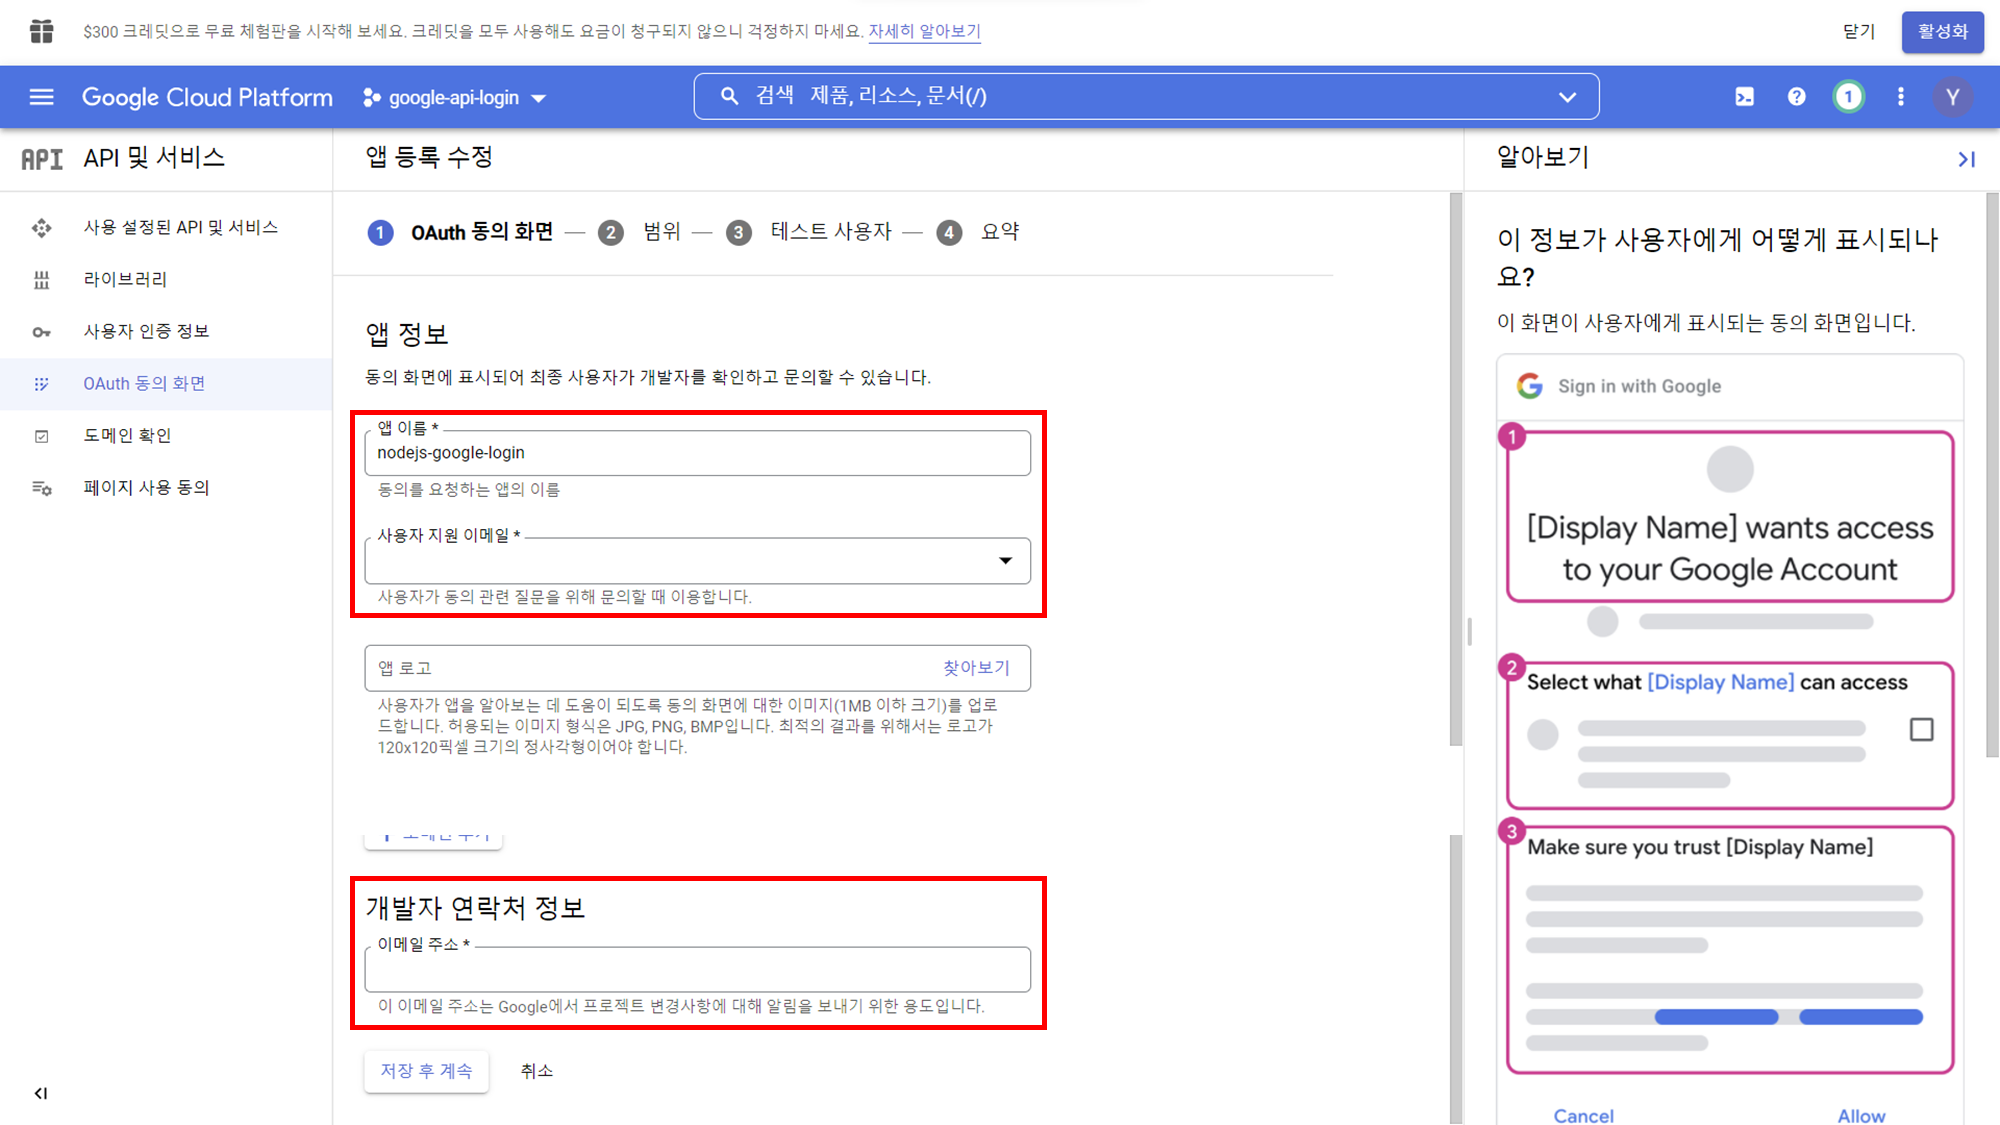Viewport: 2000px width, 1125px height.
Task: Click the gift icon in the free trial banner
Action: [x=41, y=31]
